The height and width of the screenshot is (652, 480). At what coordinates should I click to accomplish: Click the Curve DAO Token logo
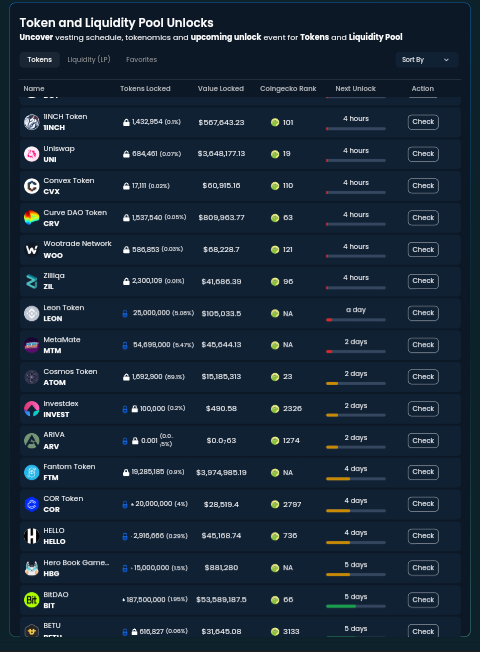click(x=32, y=218)
